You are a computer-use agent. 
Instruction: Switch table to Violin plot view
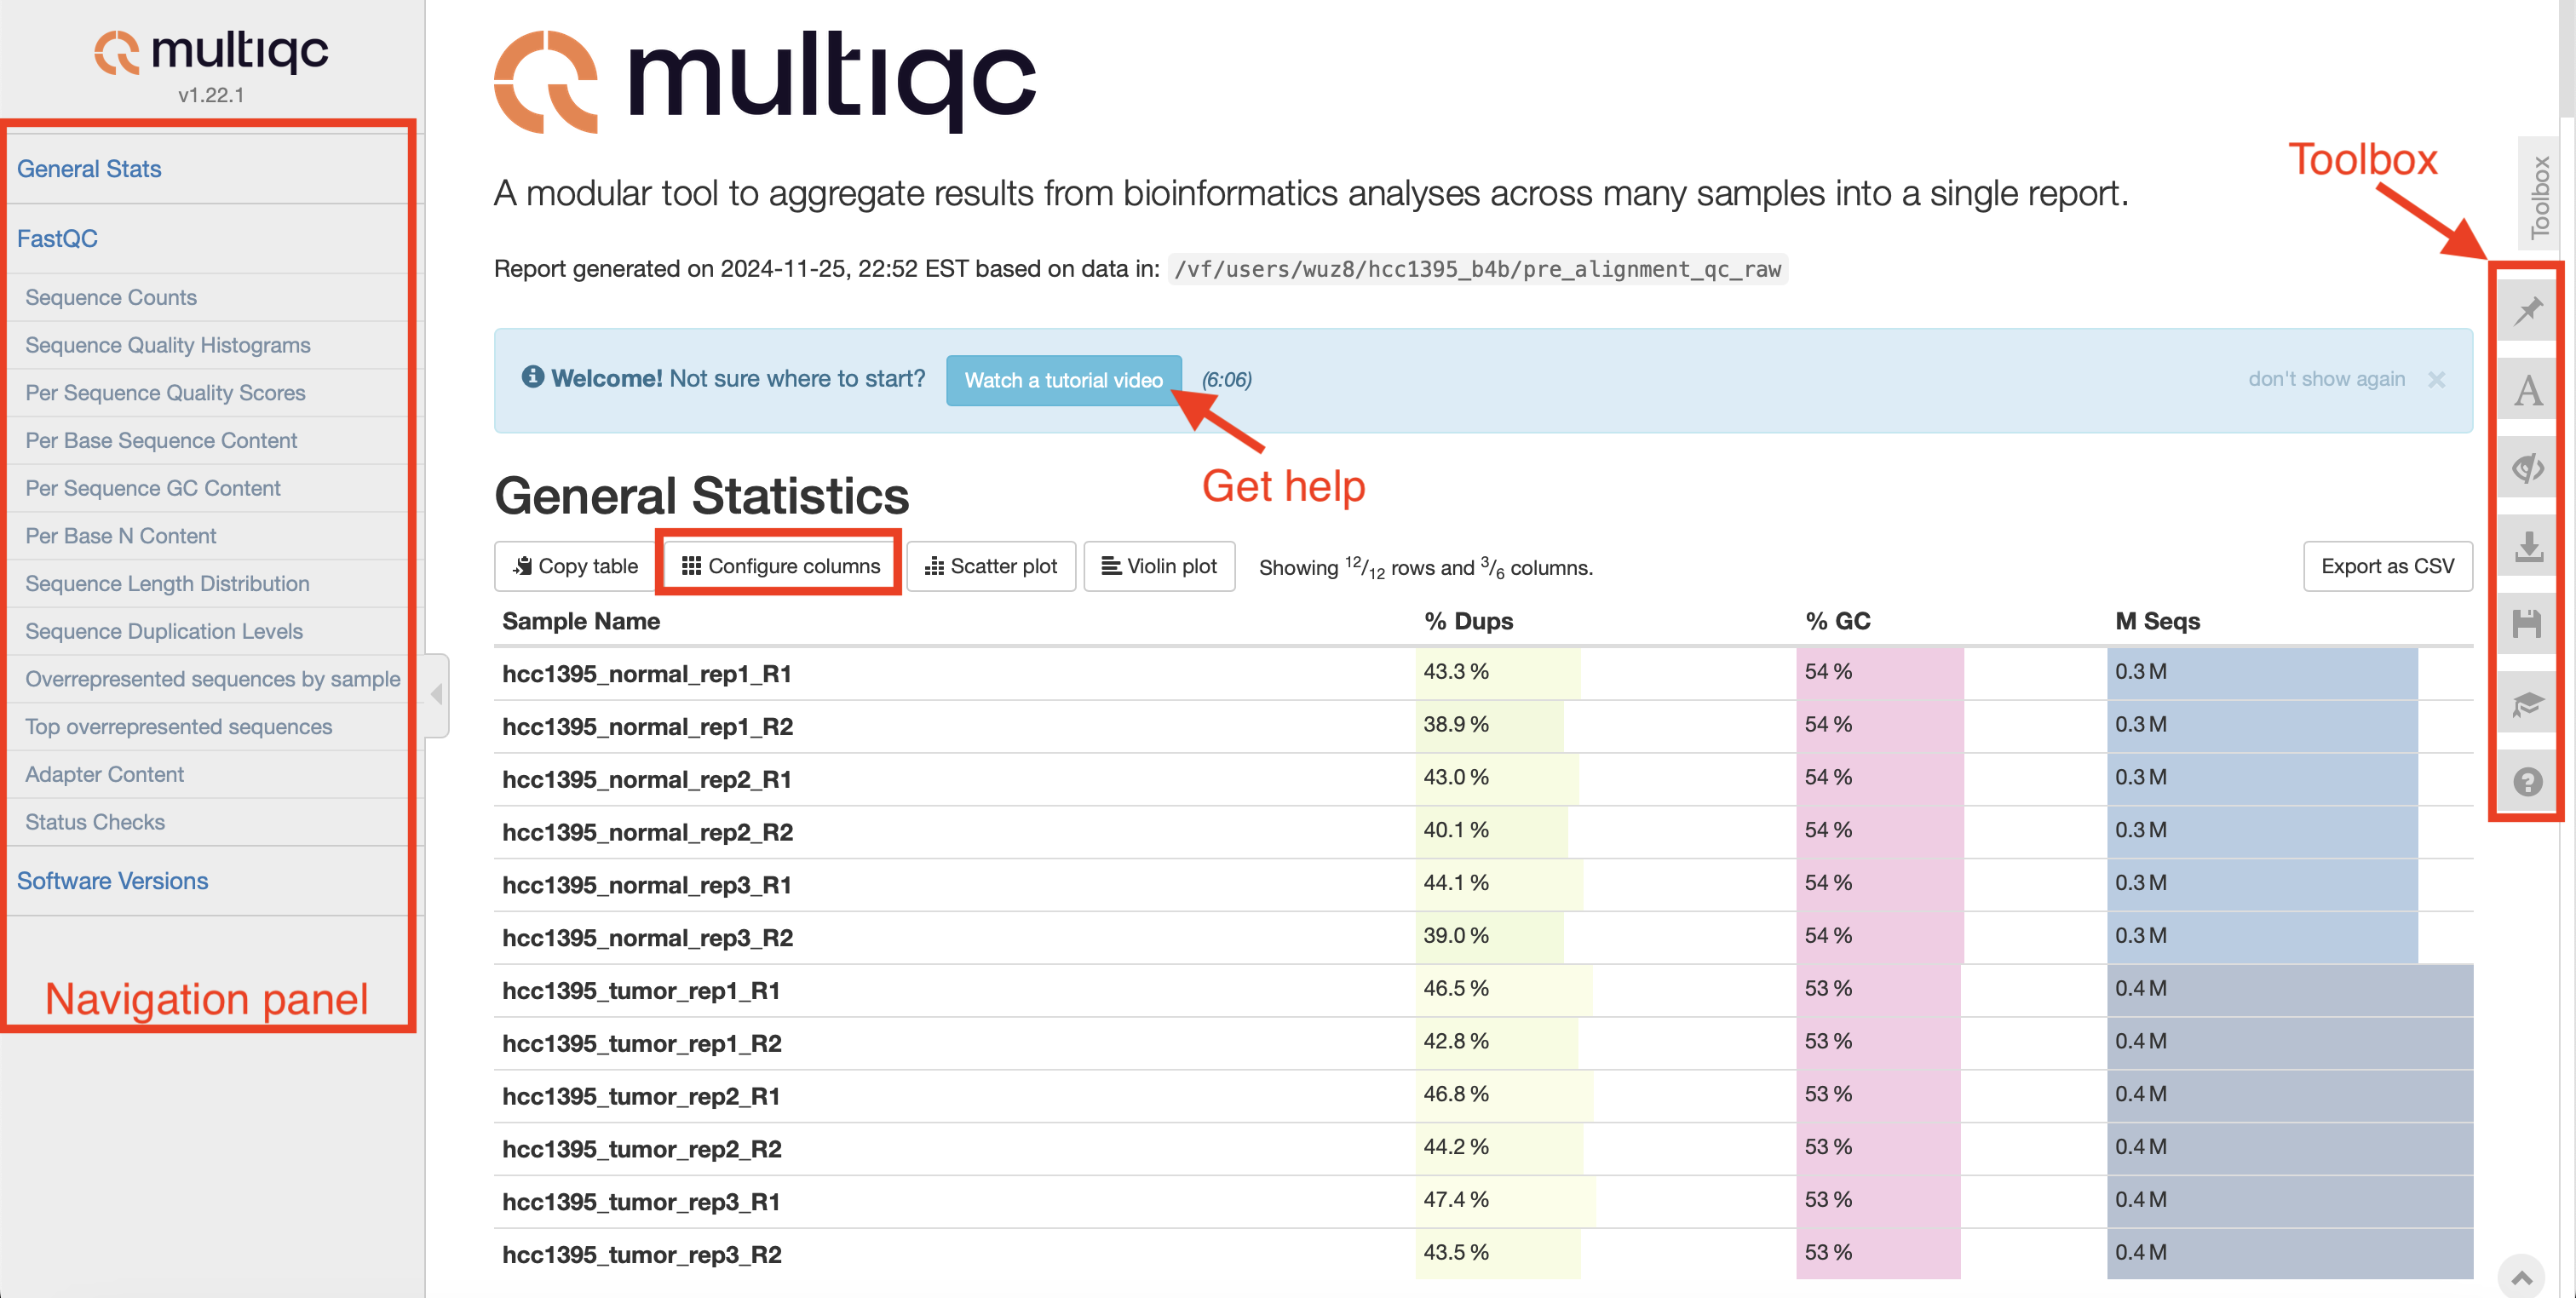point(1159,566)
